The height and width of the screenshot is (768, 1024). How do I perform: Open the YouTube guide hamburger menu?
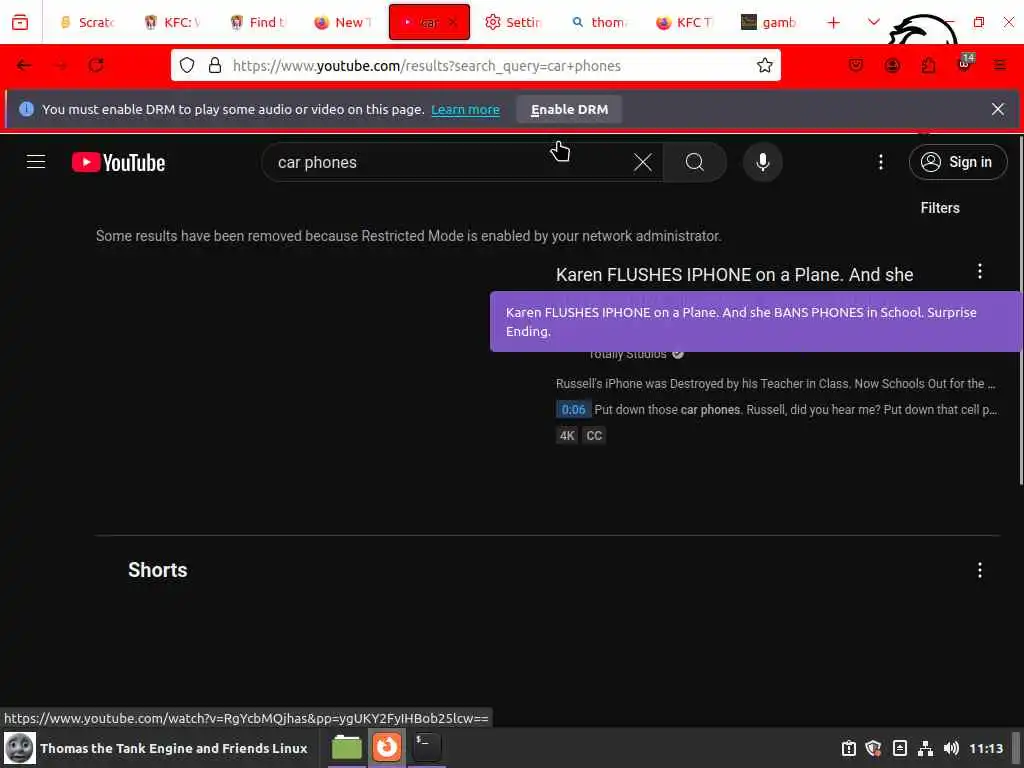pos(36,162)
